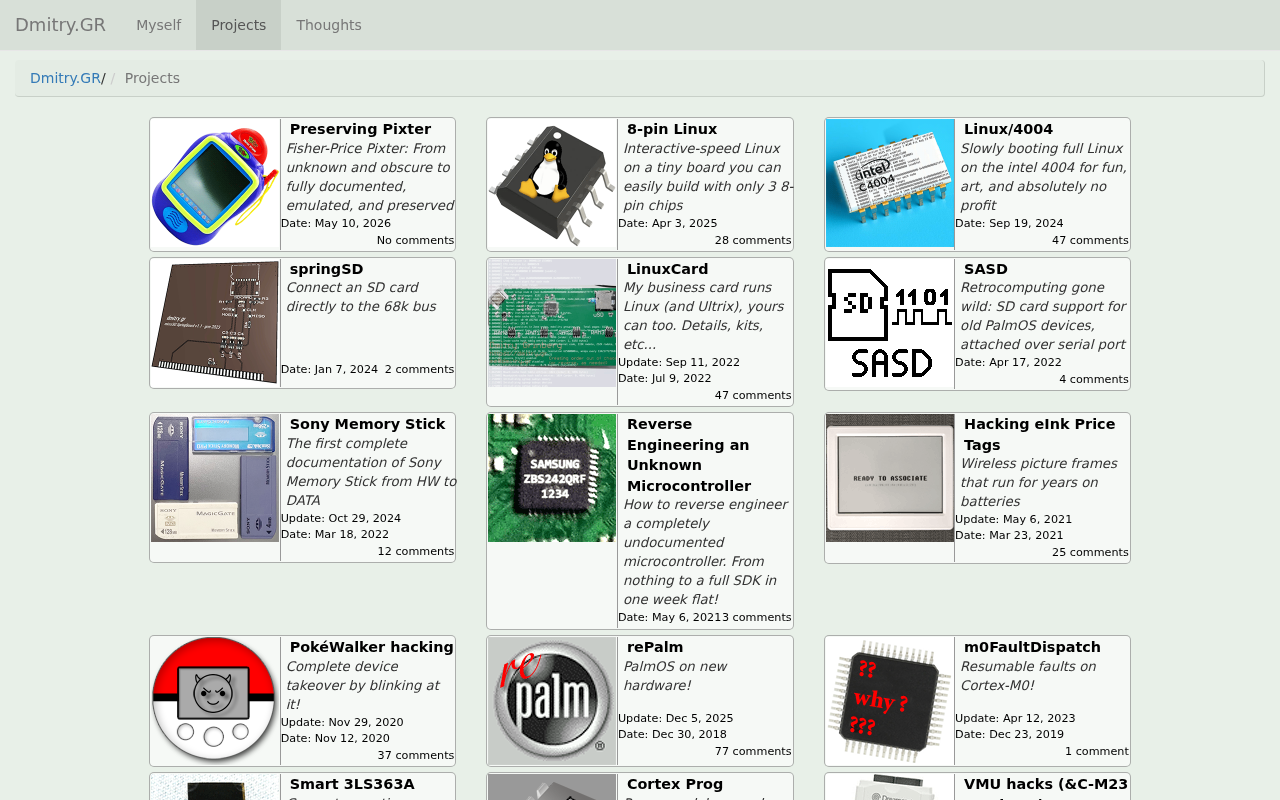The width and height of the screenshot is (1280, 800).
Task: Select the springSD circuit board image
Action: [215, 323]
